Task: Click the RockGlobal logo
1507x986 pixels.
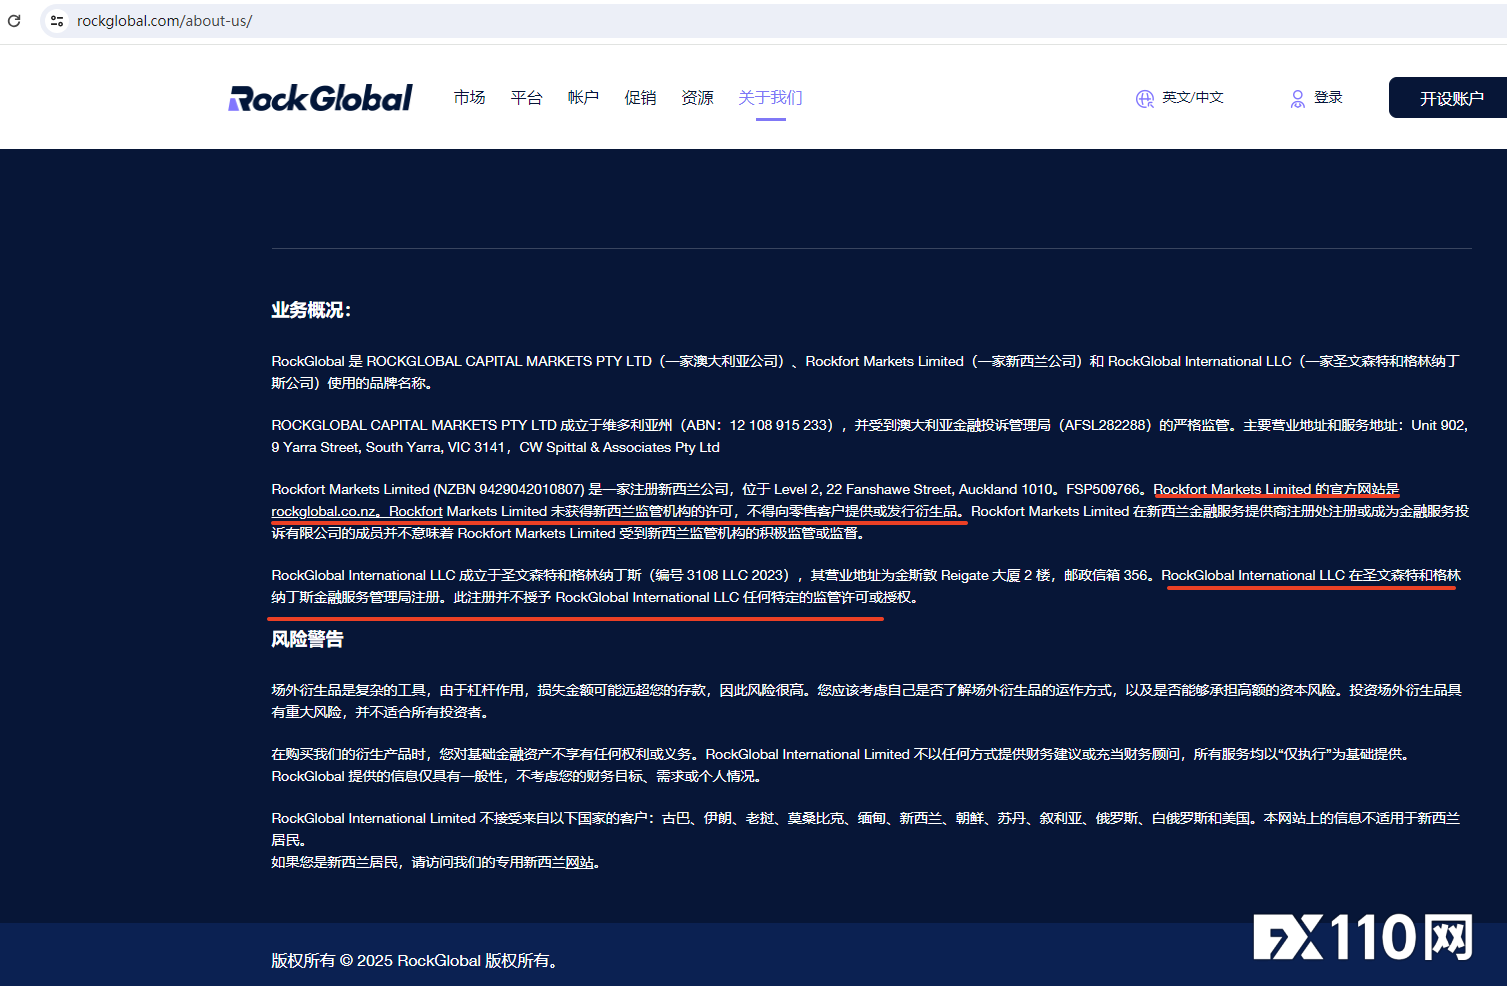Action: pyautogui.click(x=320, y=98)
